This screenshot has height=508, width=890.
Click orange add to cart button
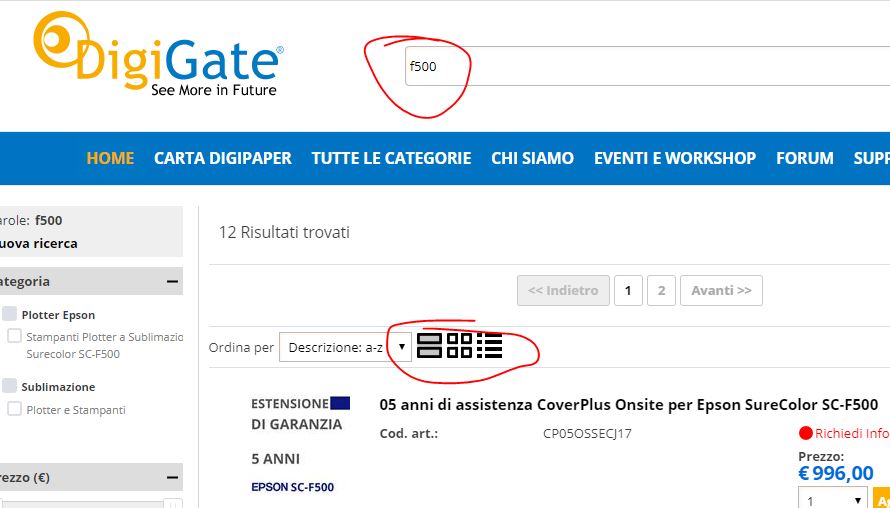pyautogui.click(x=881, y=498)
